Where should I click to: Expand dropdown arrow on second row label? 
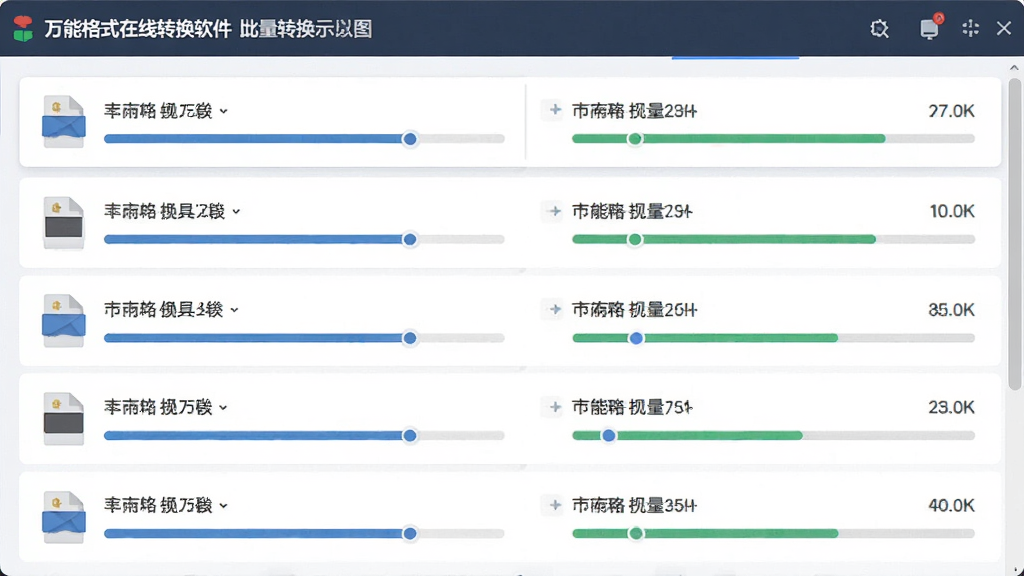tap(236, 212)
